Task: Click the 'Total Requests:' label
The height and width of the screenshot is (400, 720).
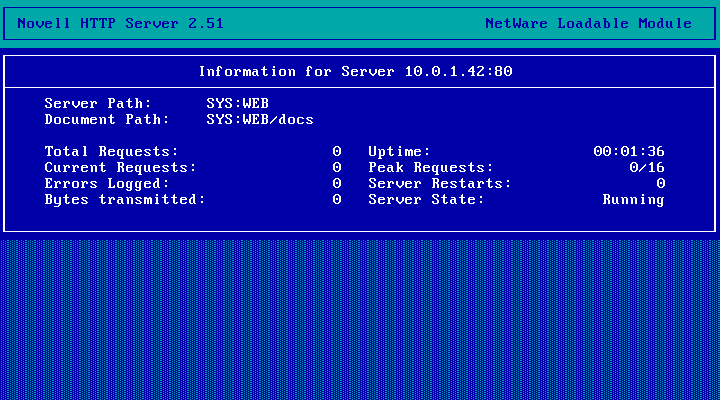Action: pos(112,152)
